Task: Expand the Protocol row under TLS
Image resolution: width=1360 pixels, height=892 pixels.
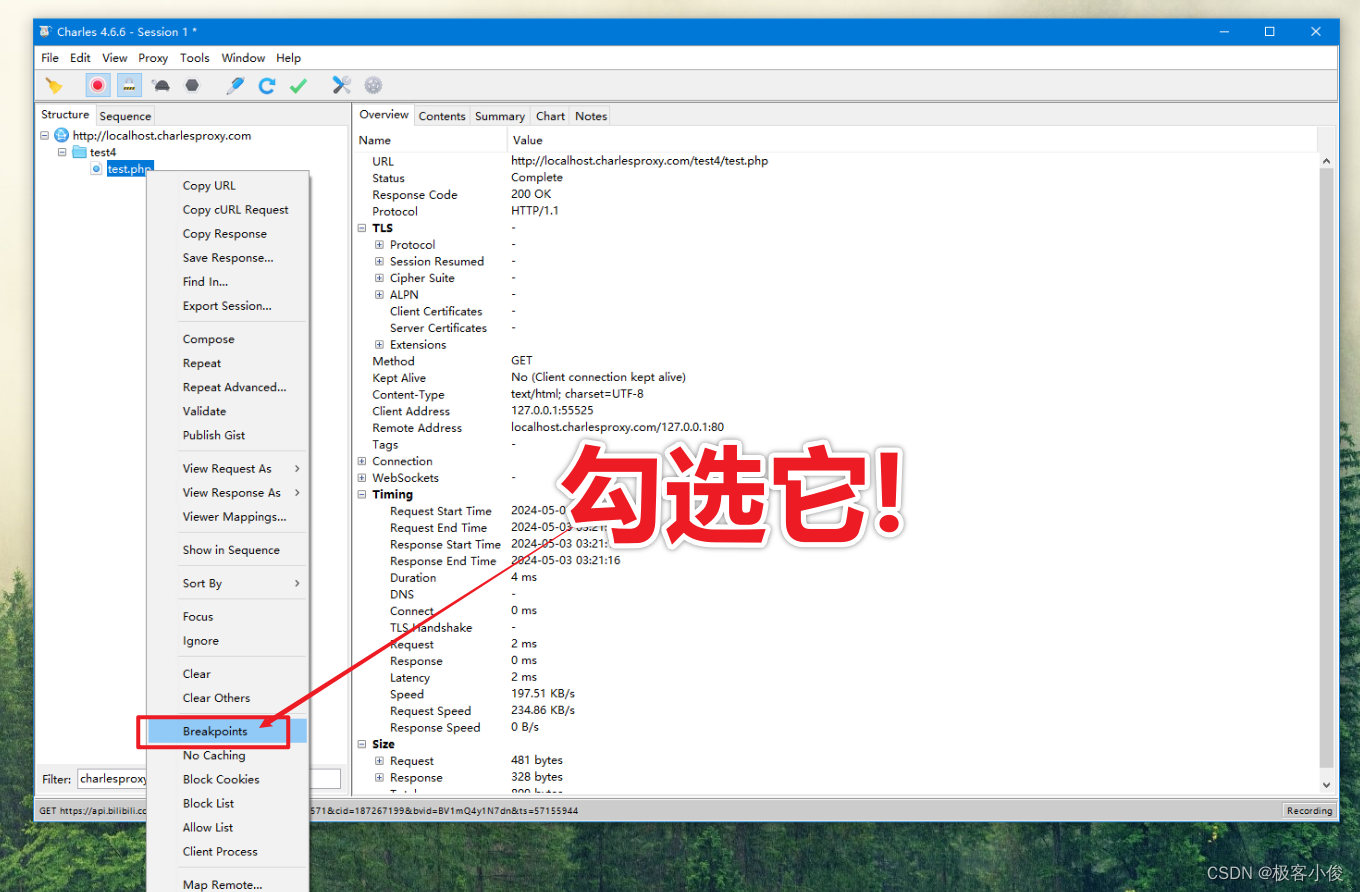Action: point(379,245)
